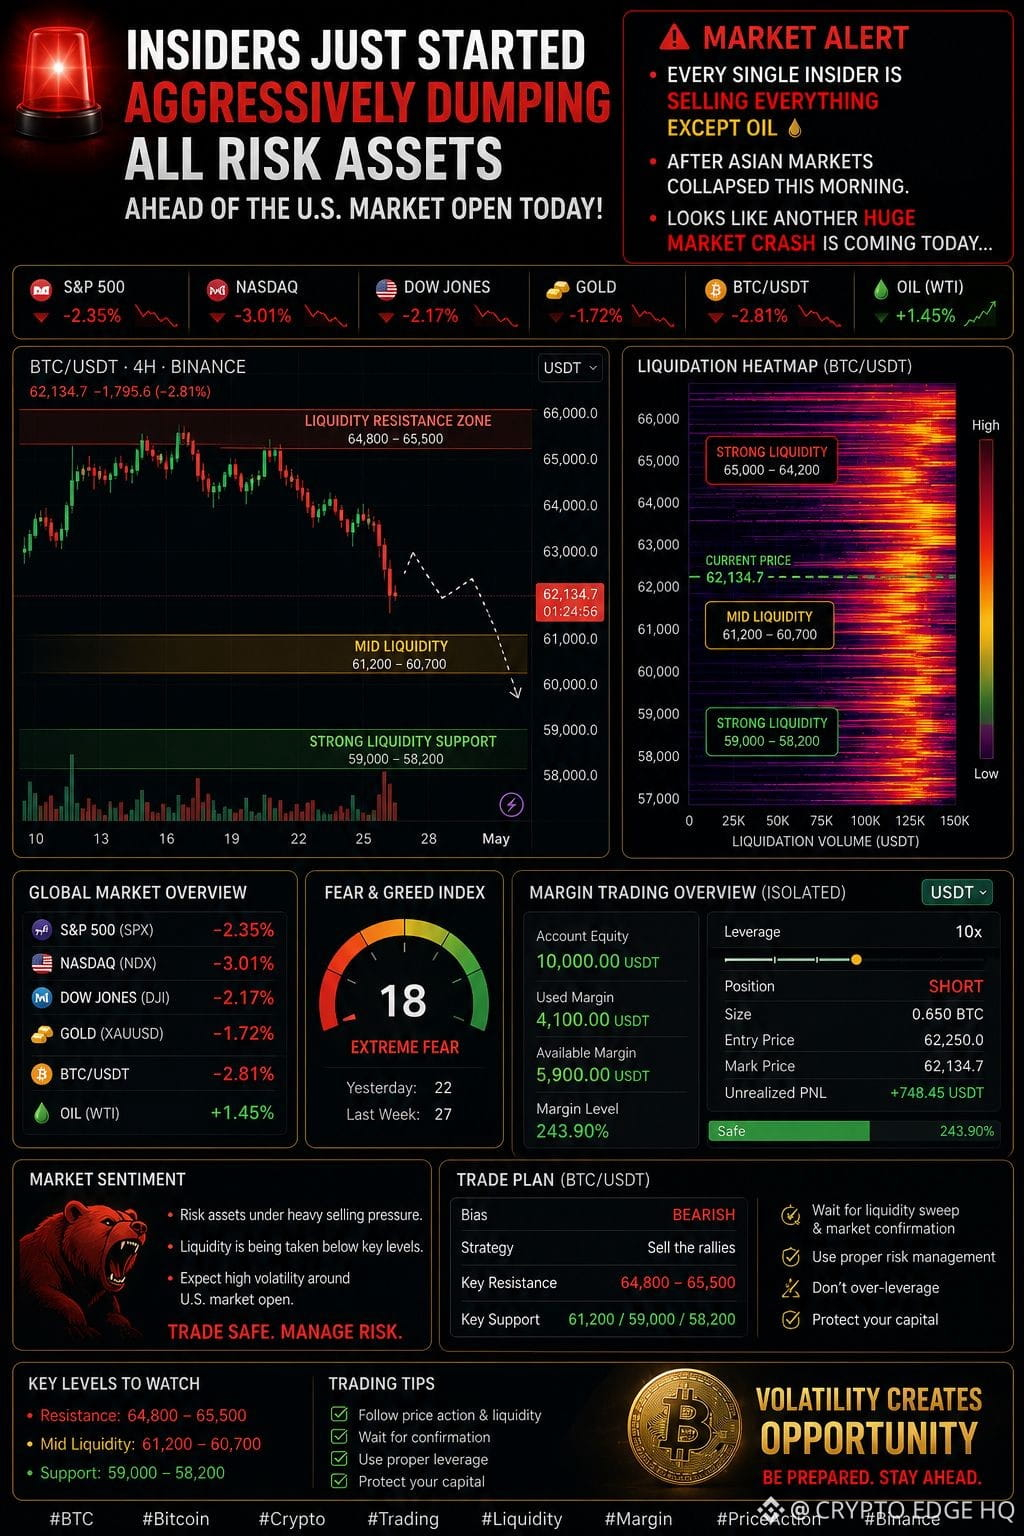The width and height of the screenshot is (1024, 1536).
Task: Click the Strong Liquidity Support band
Action: [272, 749]
